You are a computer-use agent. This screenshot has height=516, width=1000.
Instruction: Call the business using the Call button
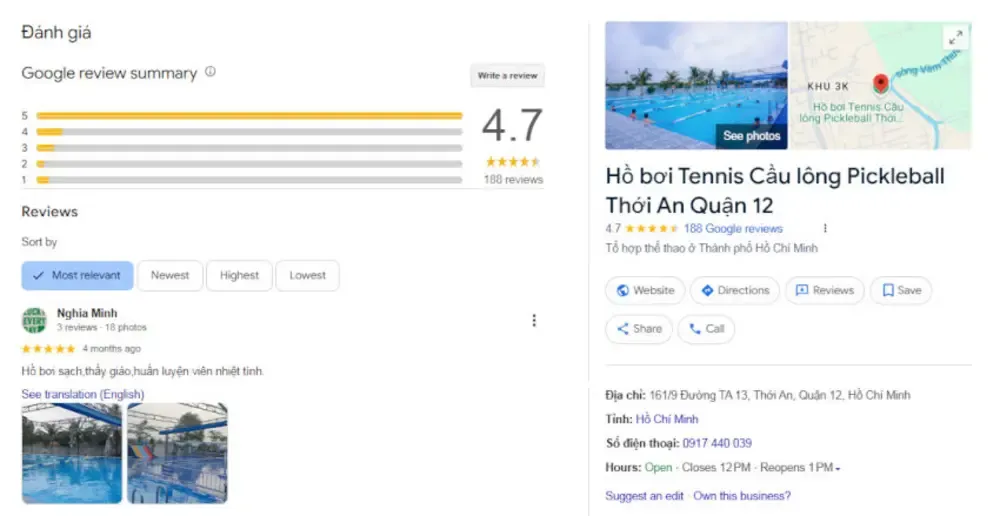[706, 328]
